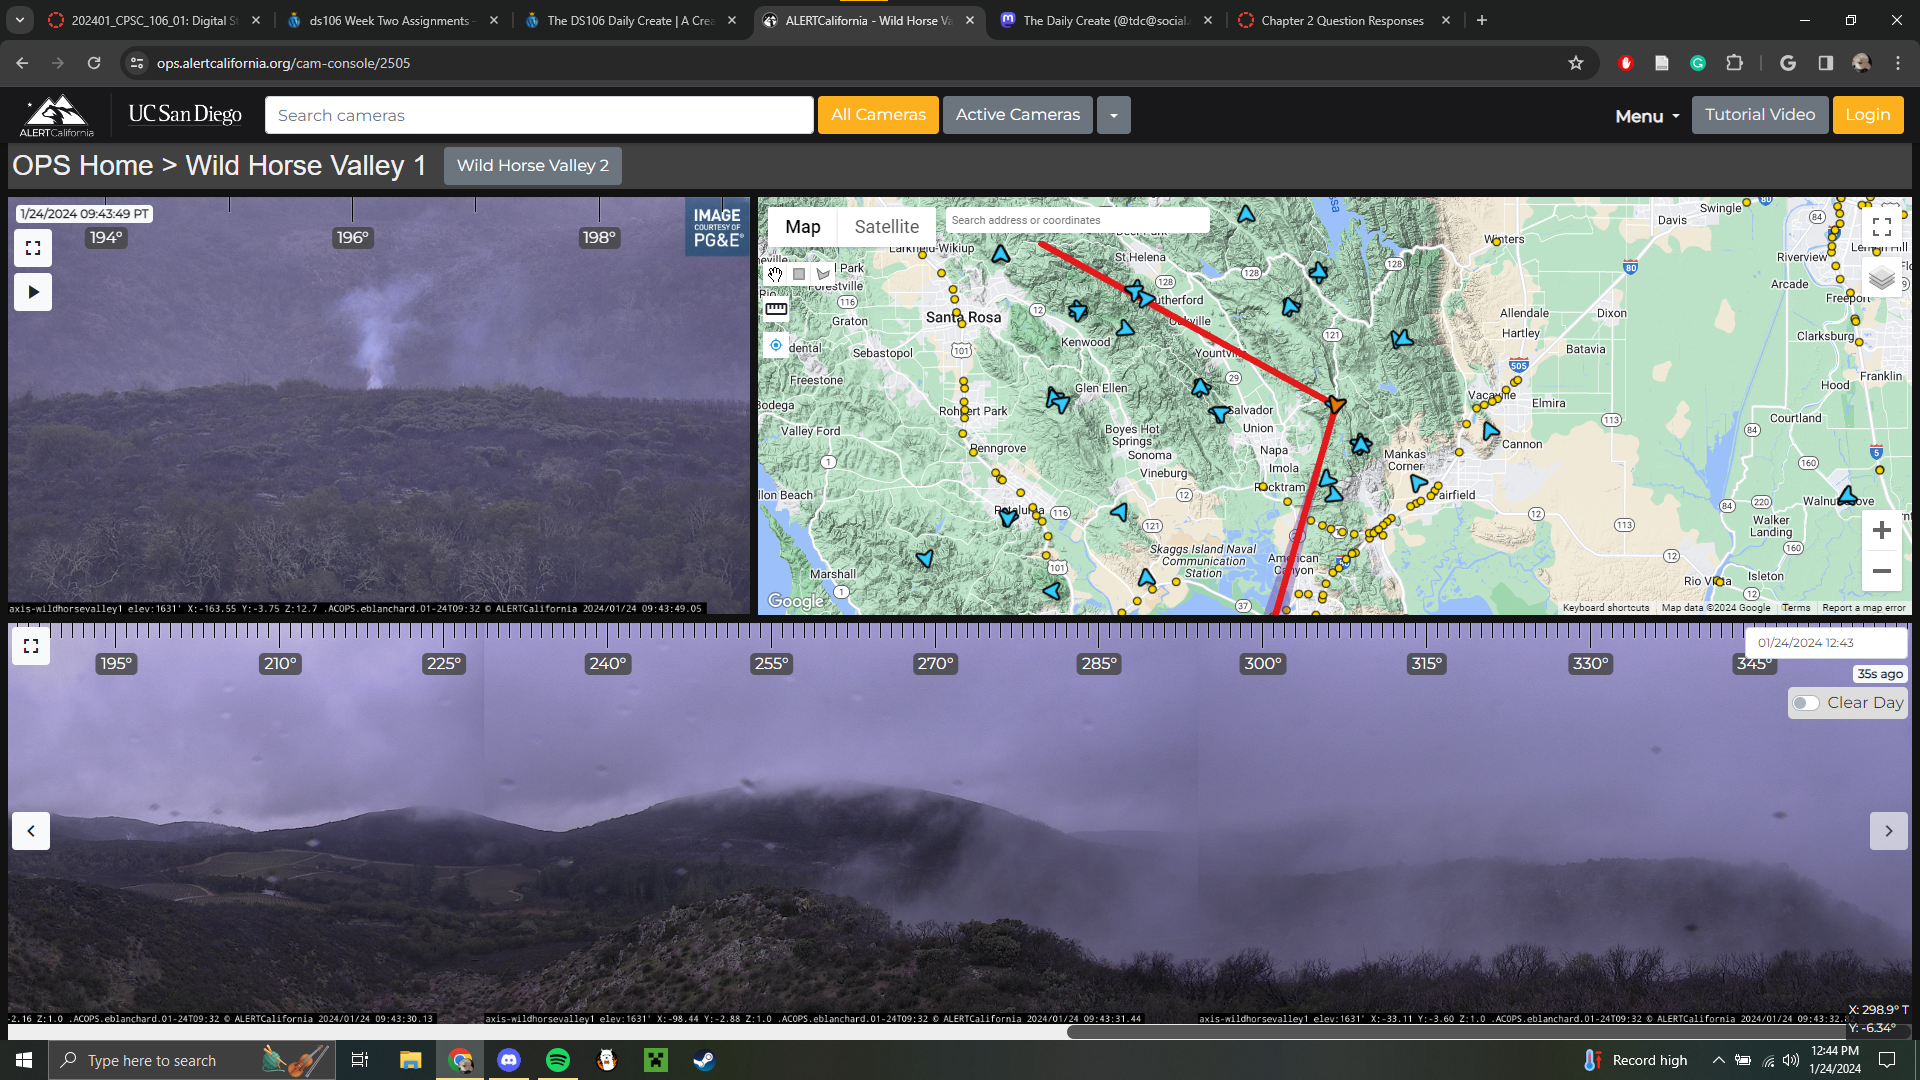Toggle map fullscreen view

pyautogui.click(x=1881, y=227)
